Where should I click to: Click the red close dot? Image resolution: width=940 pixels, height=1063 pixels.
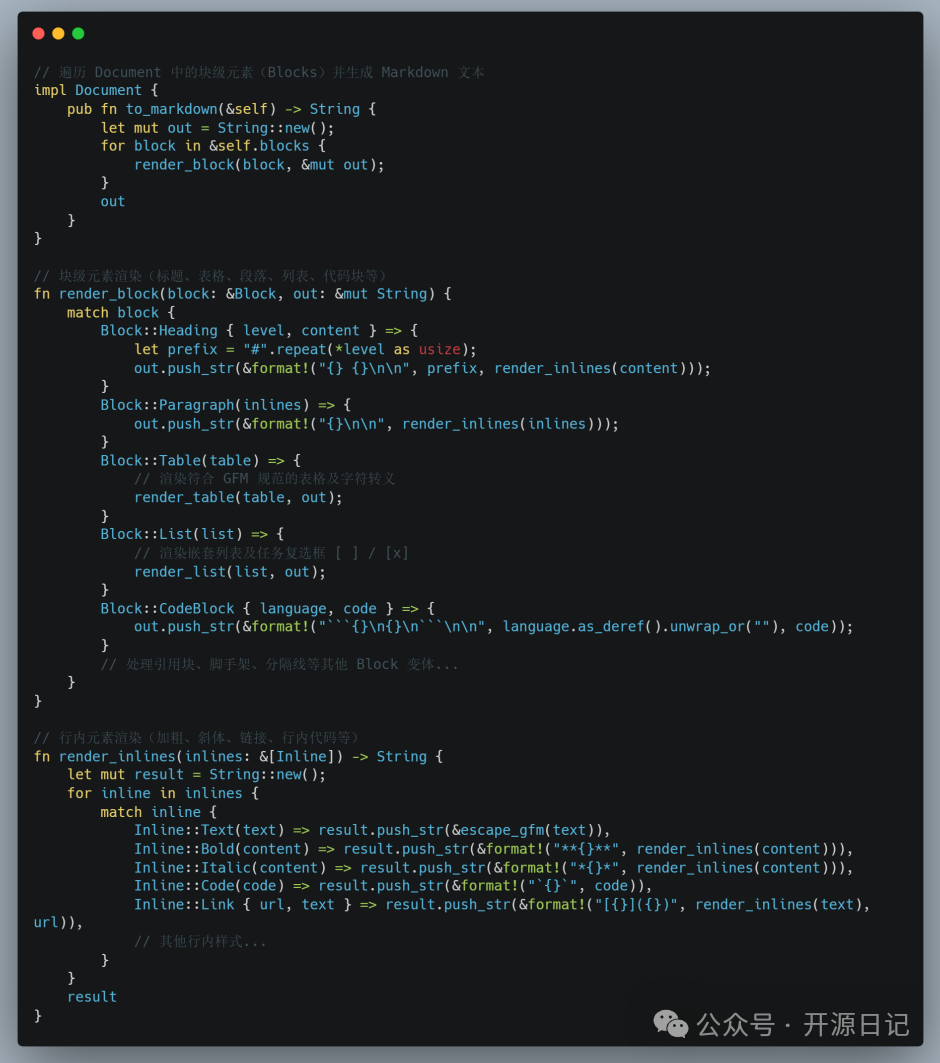pyautogui.click(x=39, y=33)
